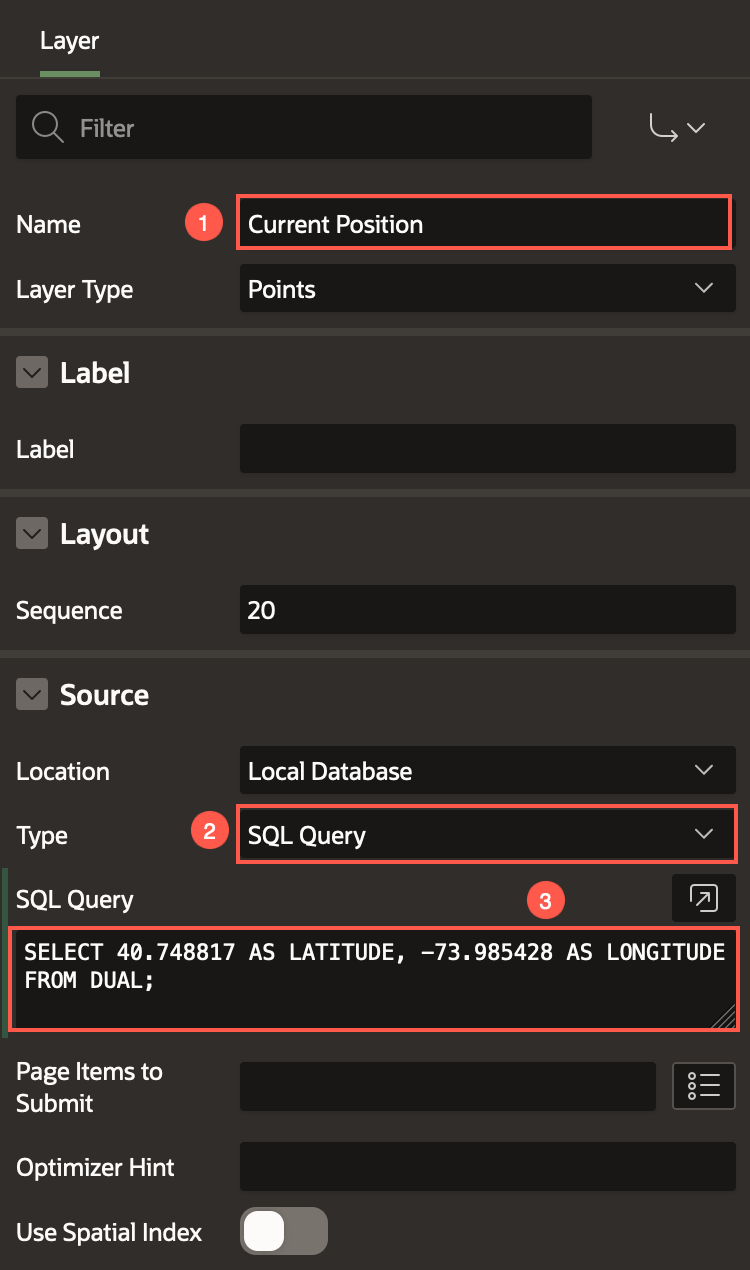Click the empty Label input field
The image size is (750, 1270).
487,449
